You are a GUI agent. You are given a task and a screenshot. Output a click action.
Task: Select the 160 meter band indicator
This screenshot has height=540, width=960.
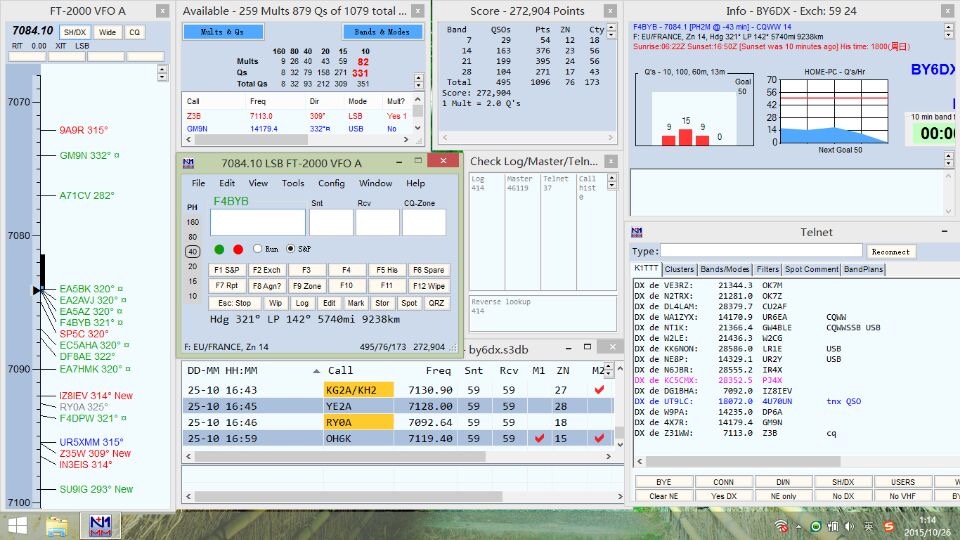pyautogui.click(x=193, y=222)
